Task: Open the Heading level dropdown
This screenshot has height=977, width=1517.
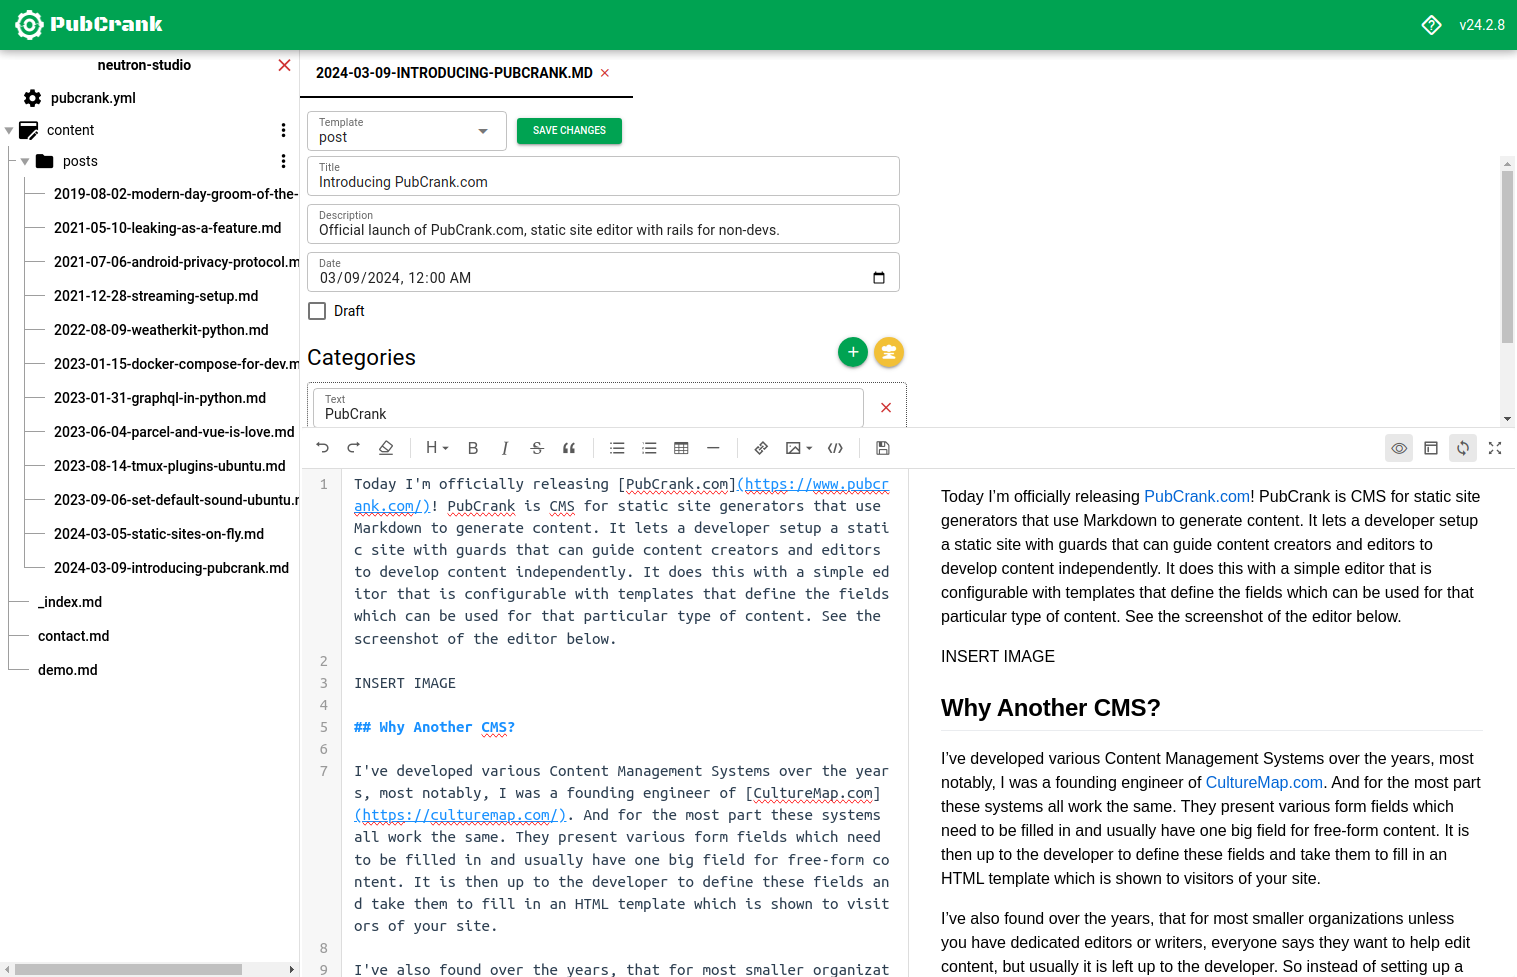Action: 437,448
